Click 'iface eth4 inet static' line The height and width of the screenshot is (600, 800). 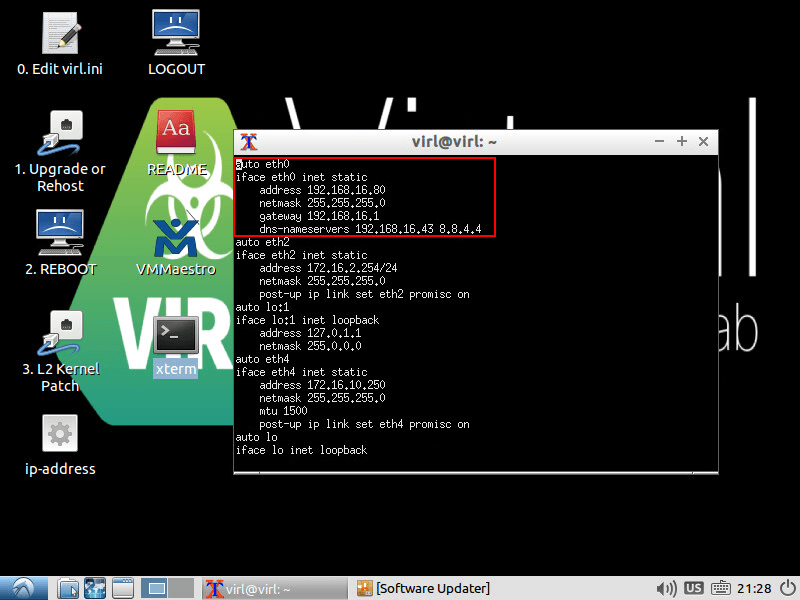(x=302, y=372)
